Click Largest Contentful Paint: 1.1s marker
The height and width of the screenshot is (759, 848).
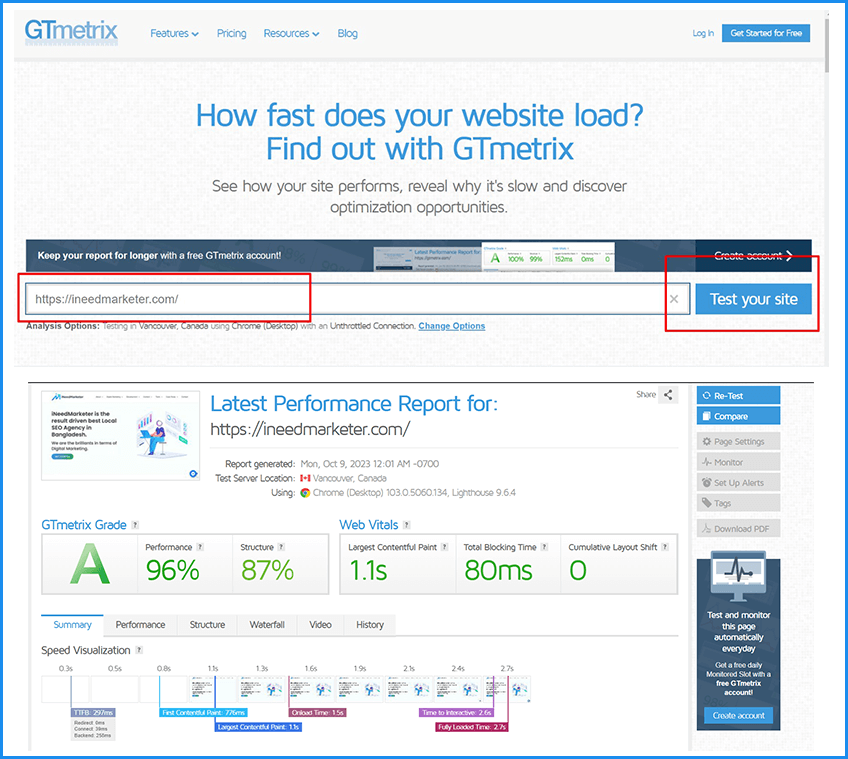tap(258, 727)
